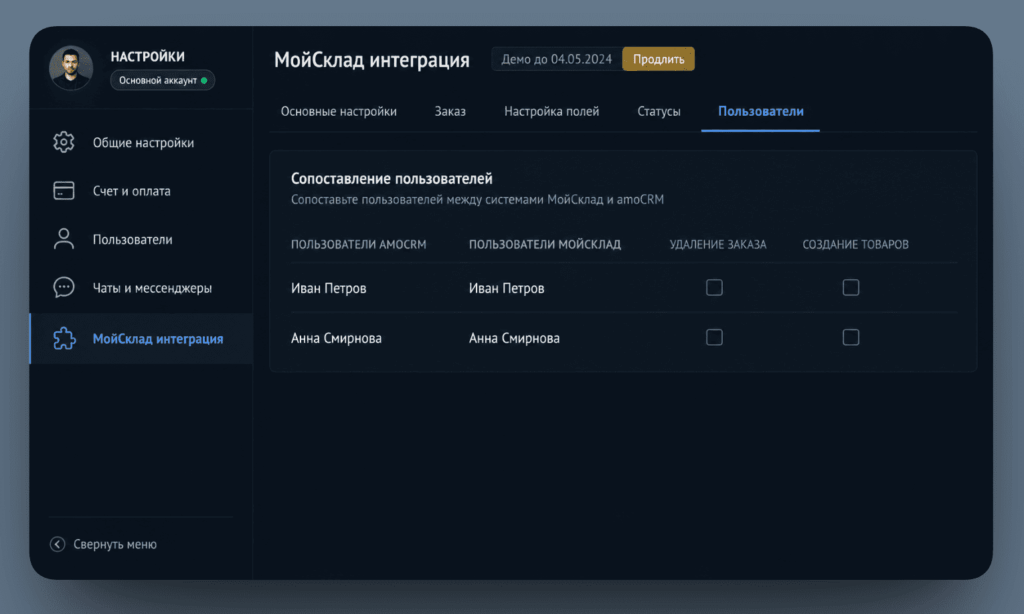This screenshot has width=1024, height=614.
Task: Click the green status dot in Основной аккаунт
Action: [204, 80]
